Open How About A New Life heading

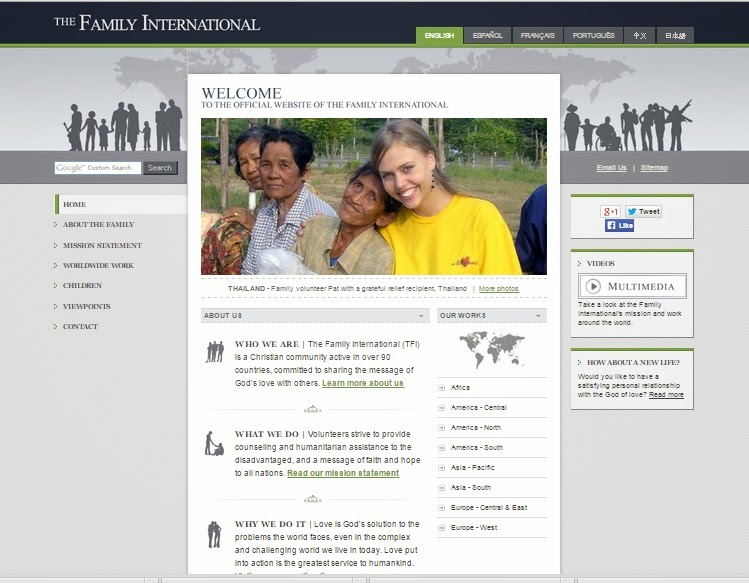click(633, 363)
